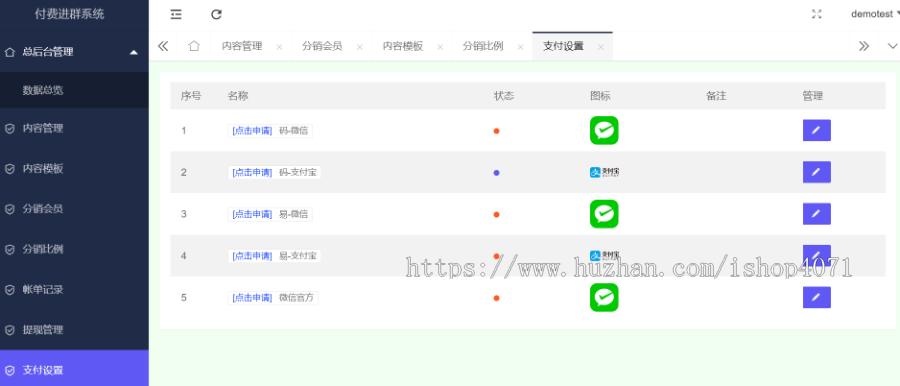
Task: Edit the 码-支付宝 payment entry
Action: [816, 172]
